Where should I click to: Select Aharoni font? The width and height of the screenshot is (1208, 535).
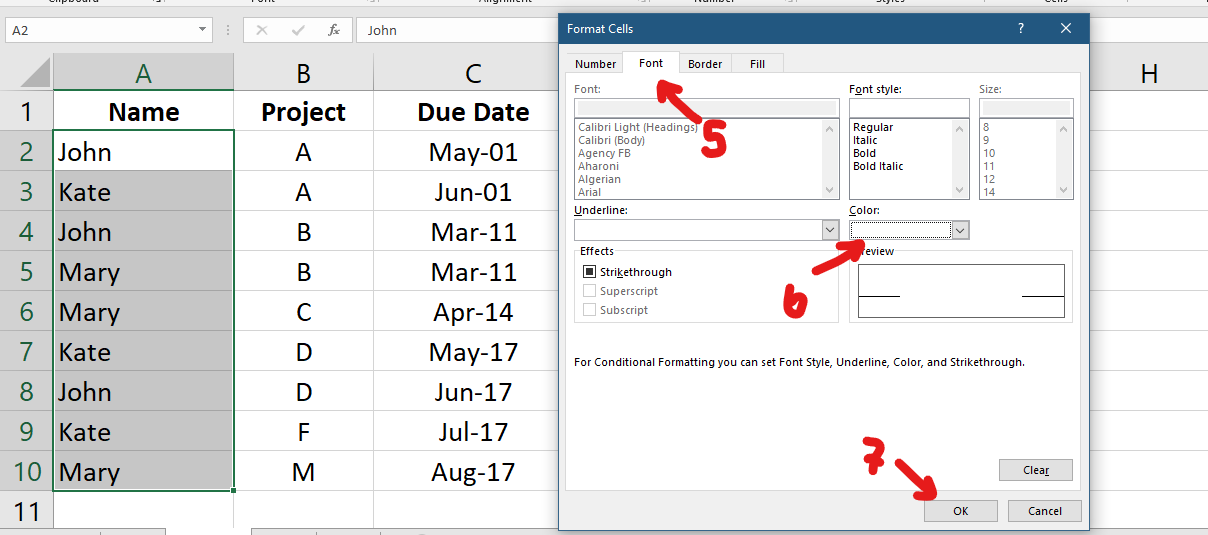[598, 166]
